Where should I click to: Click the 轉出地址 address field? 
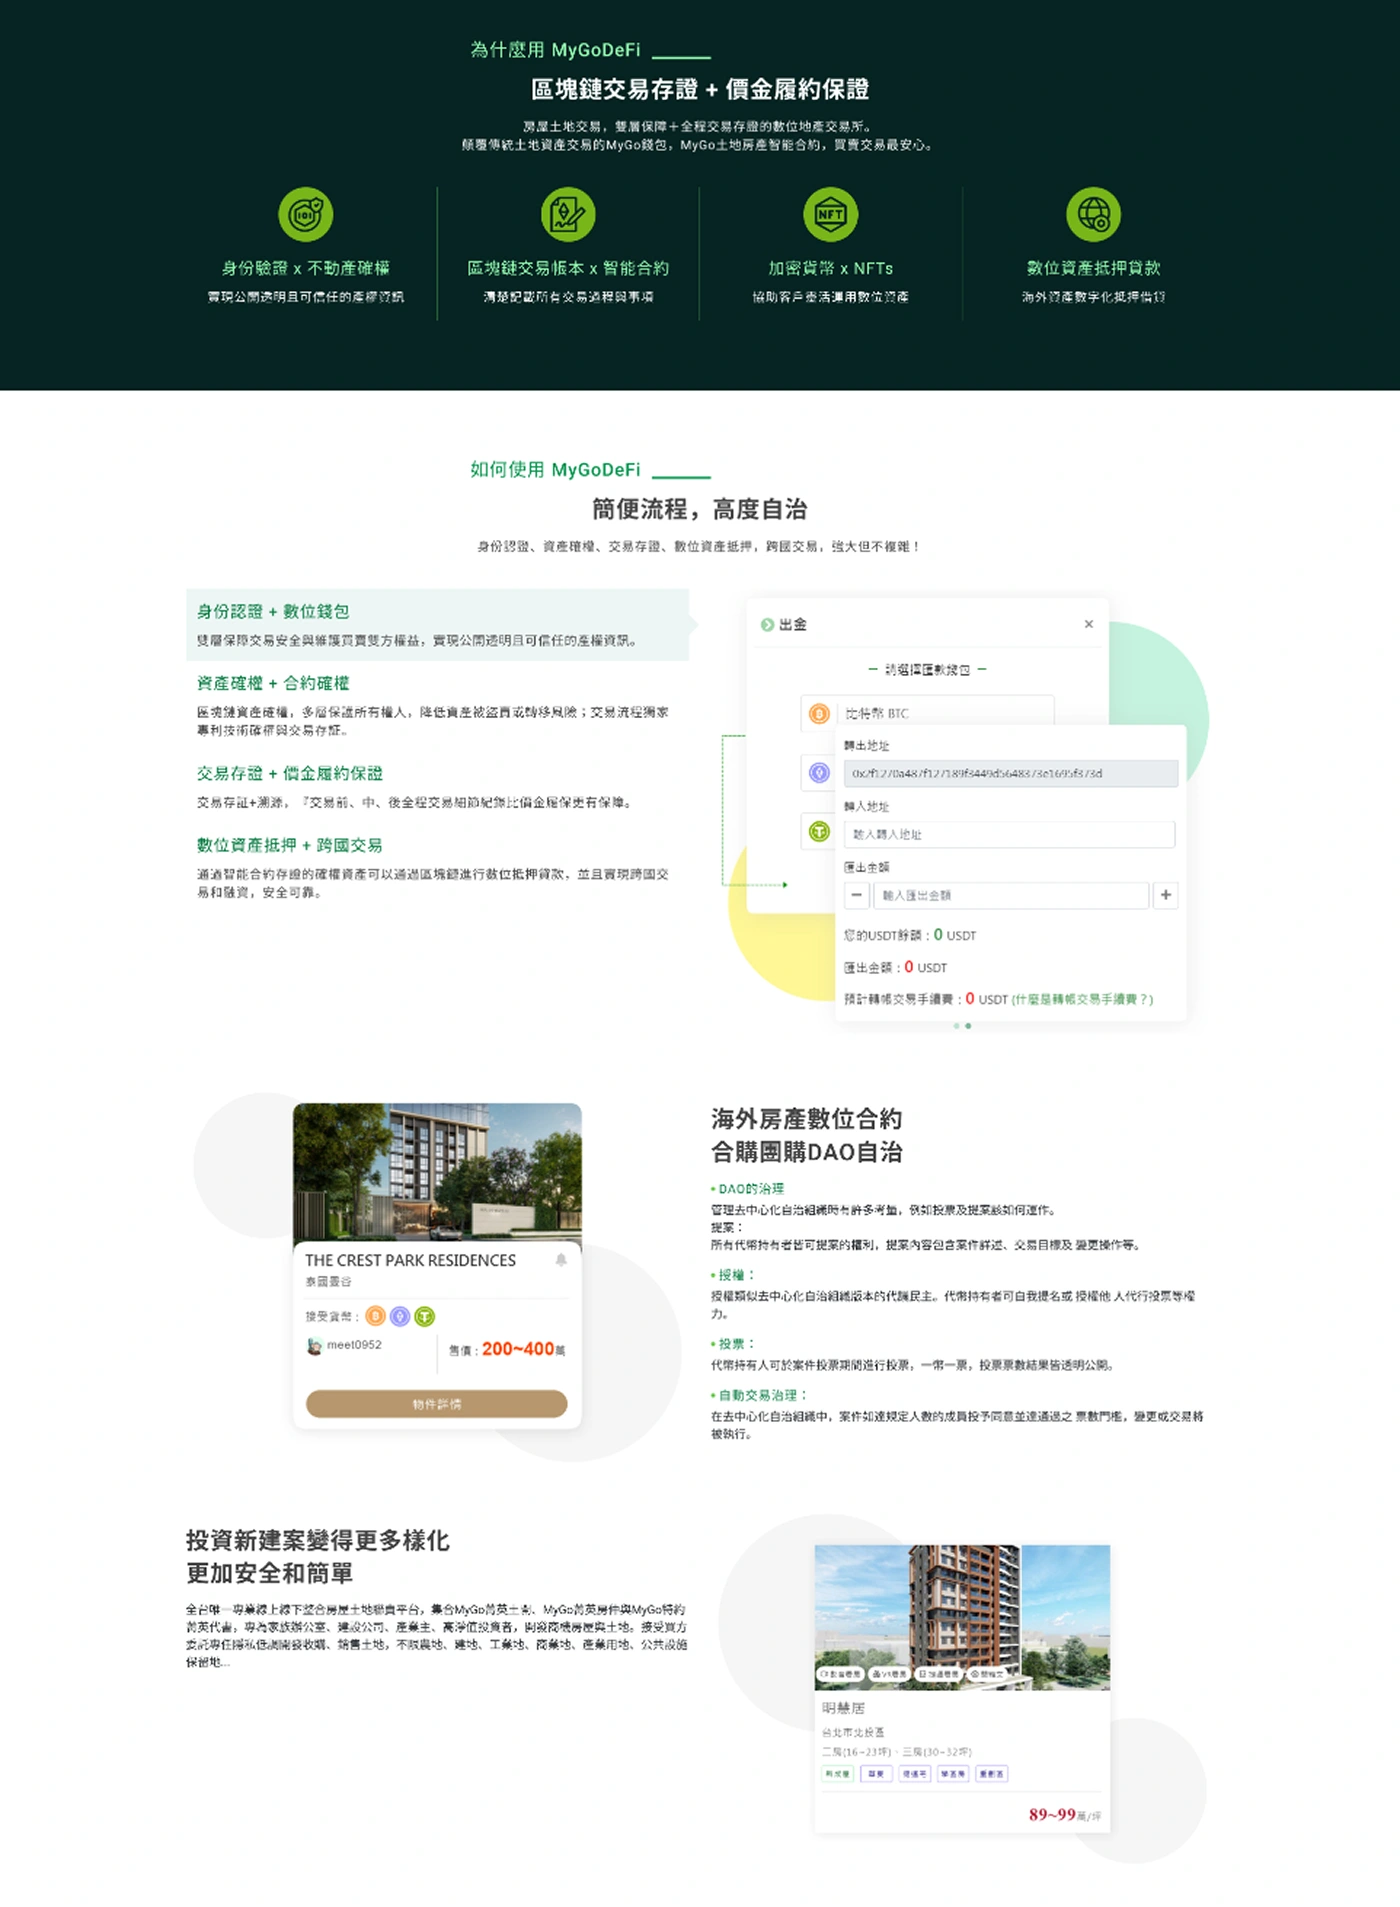(x=1010, y=773)
